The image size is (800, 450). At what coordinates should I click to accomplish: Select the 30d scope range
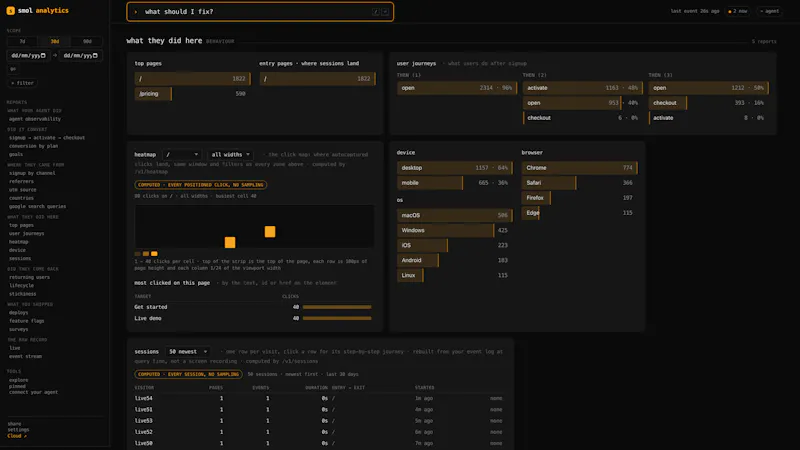(x=55, y=41)
